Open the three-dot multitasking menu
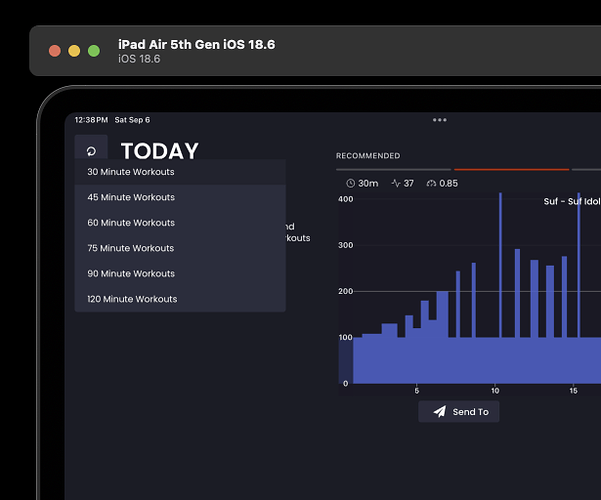601x500 pixels. (x=440, y=120)
